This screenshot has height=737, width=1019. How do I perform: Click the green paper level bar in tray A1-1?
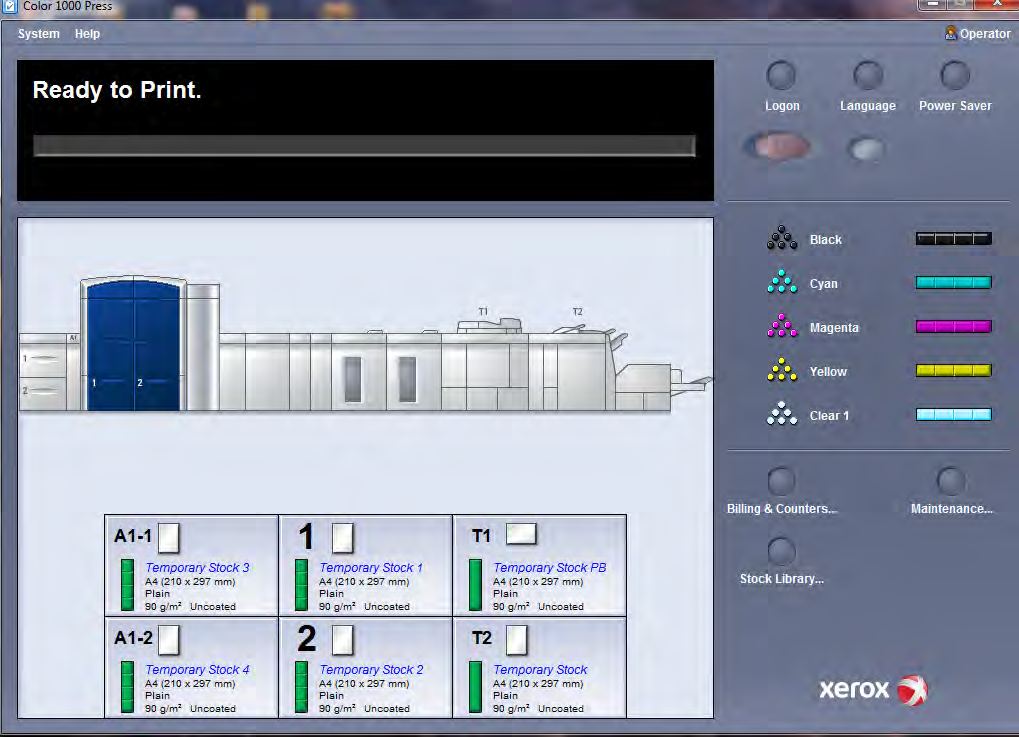pyautogui.click(x=127, y=585)
